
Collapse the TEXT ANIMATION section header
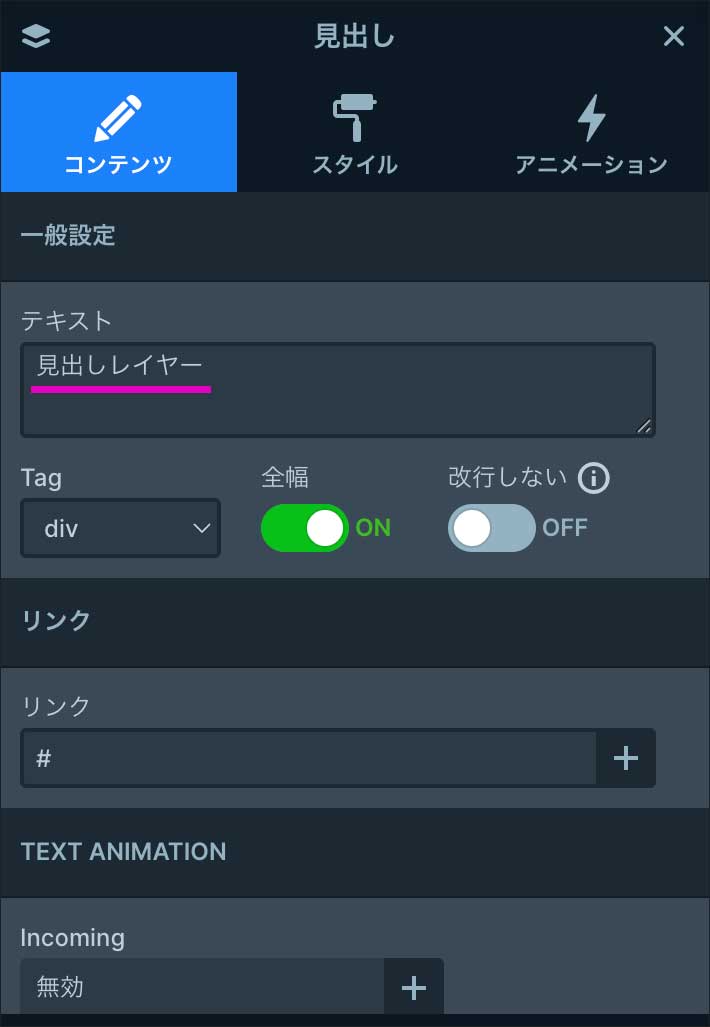355,852
